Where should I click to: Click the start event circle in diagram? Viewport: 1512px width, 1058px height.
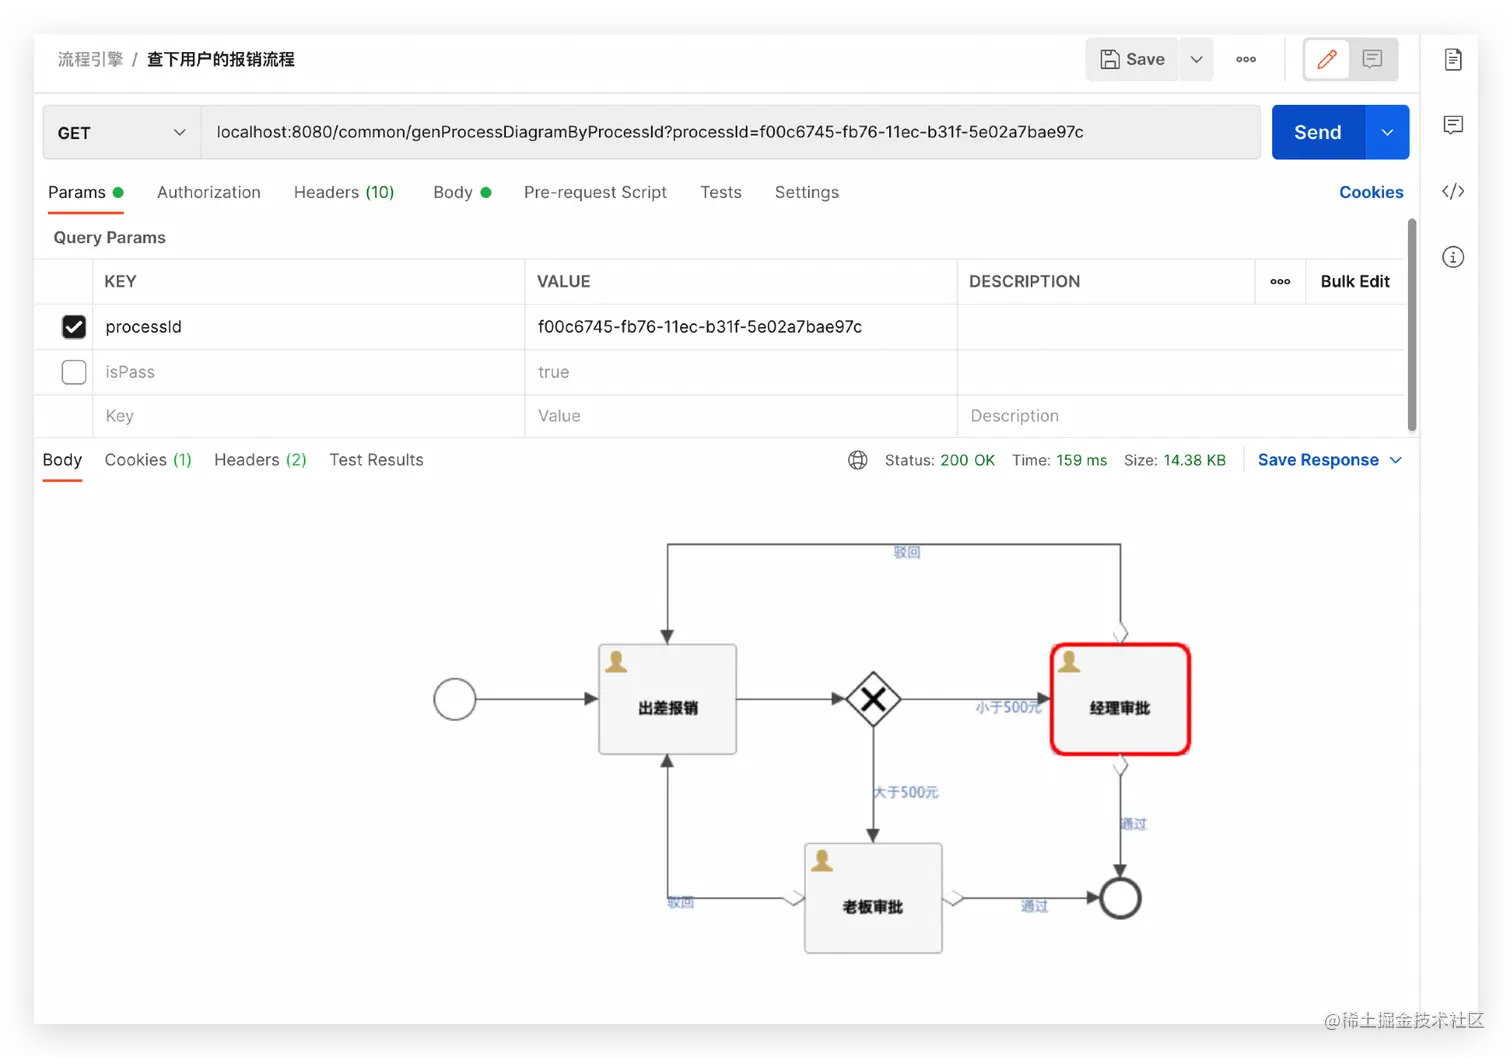tap(454, 699)
